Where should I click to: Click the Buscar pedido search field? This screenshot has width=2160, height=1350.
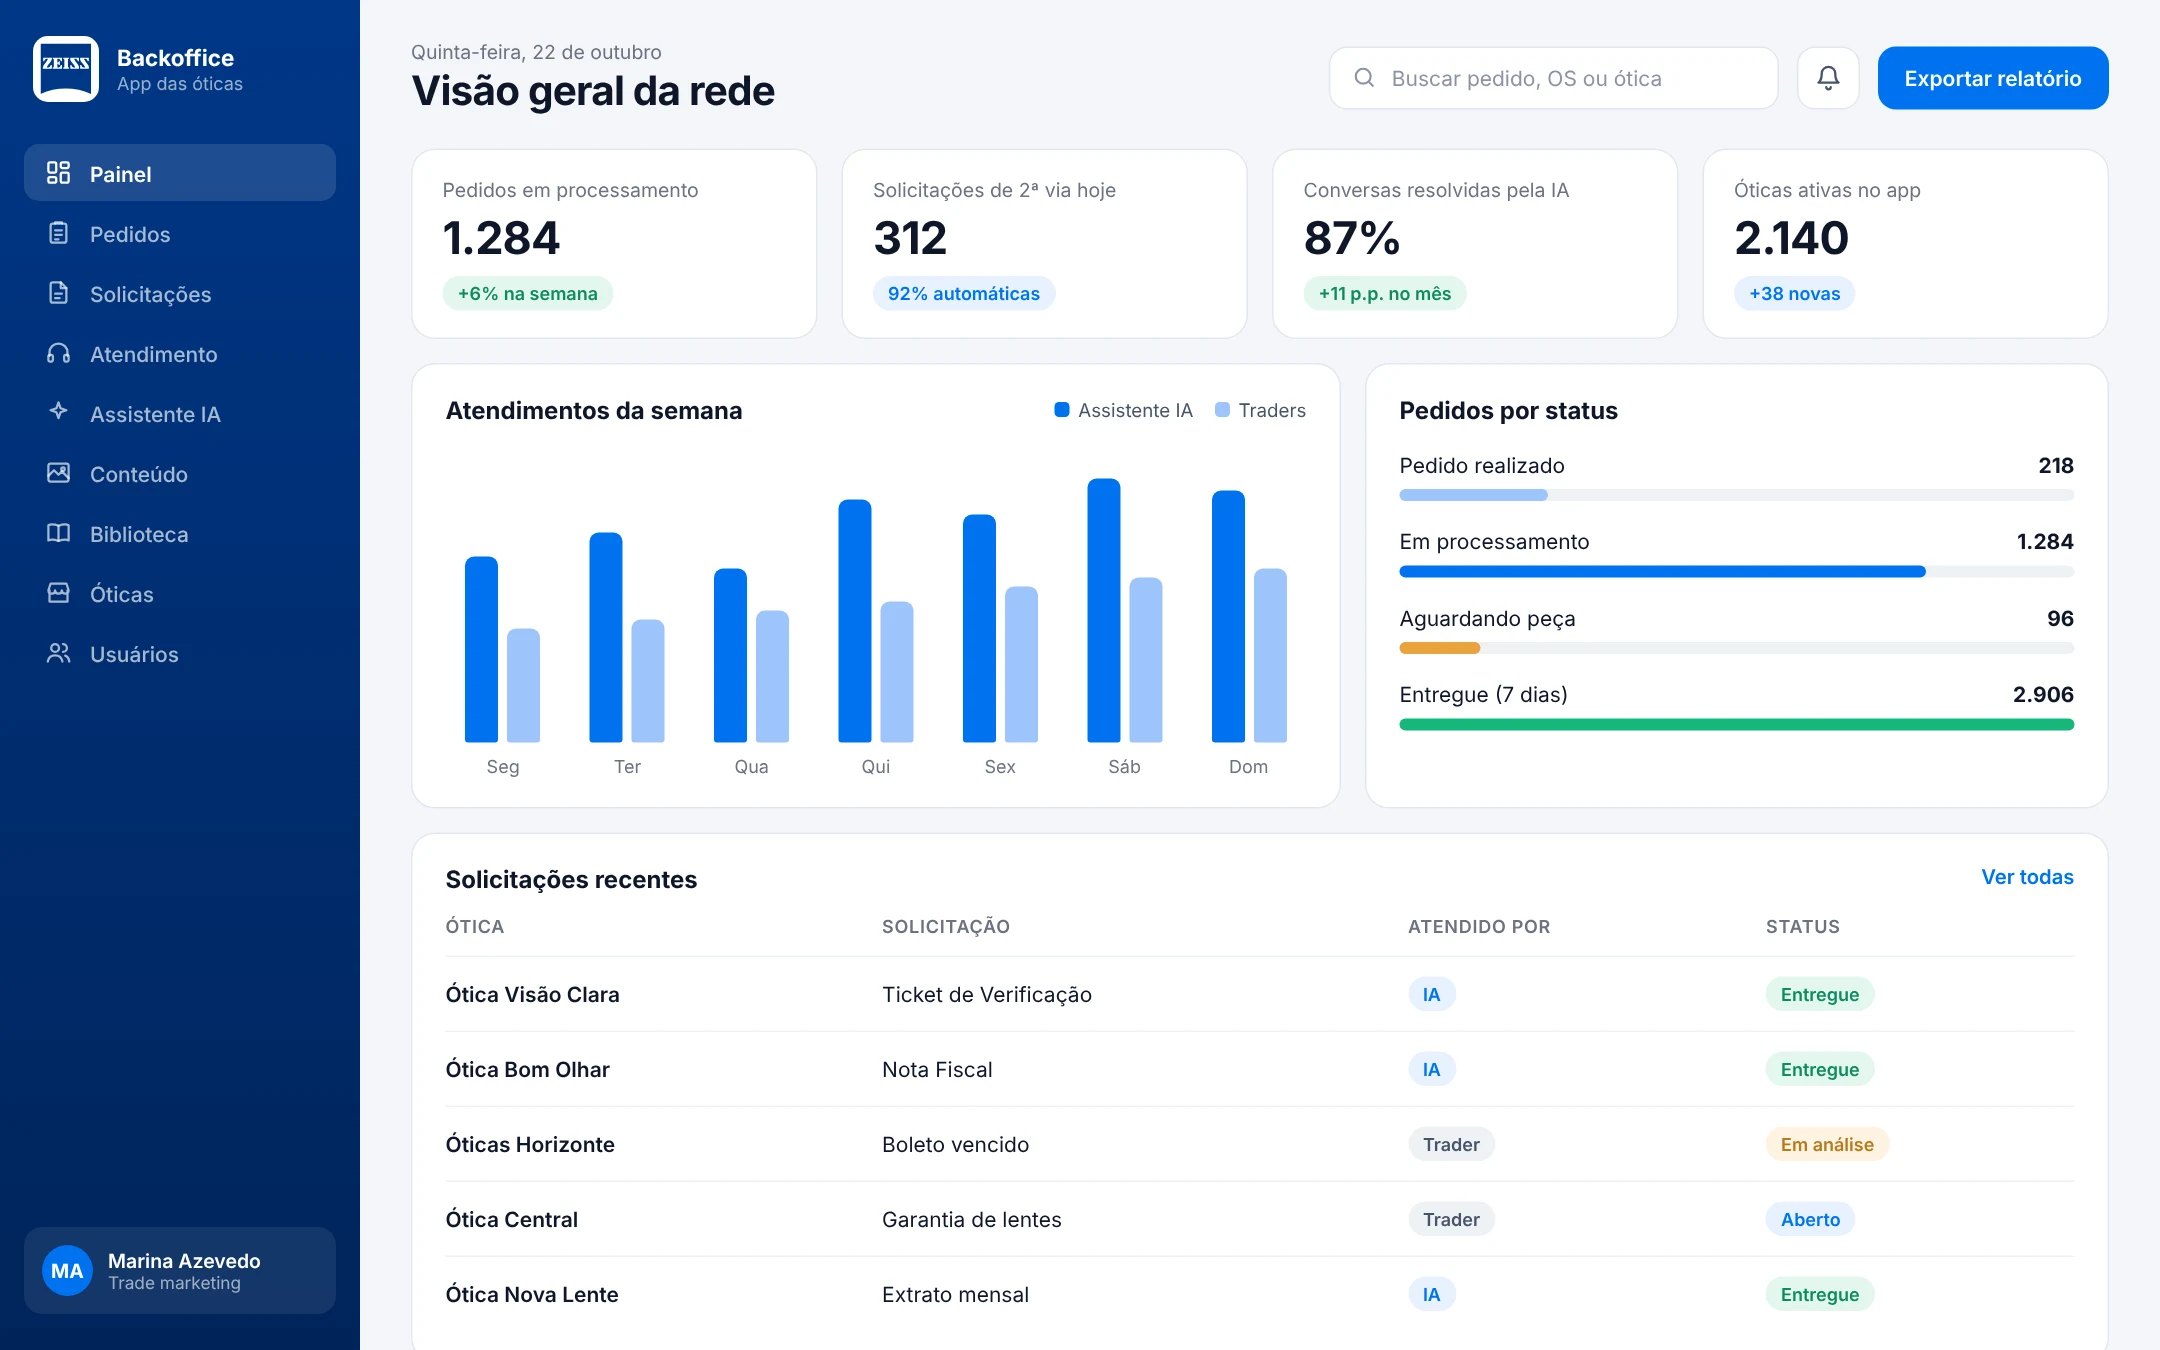pos(1553,78)
